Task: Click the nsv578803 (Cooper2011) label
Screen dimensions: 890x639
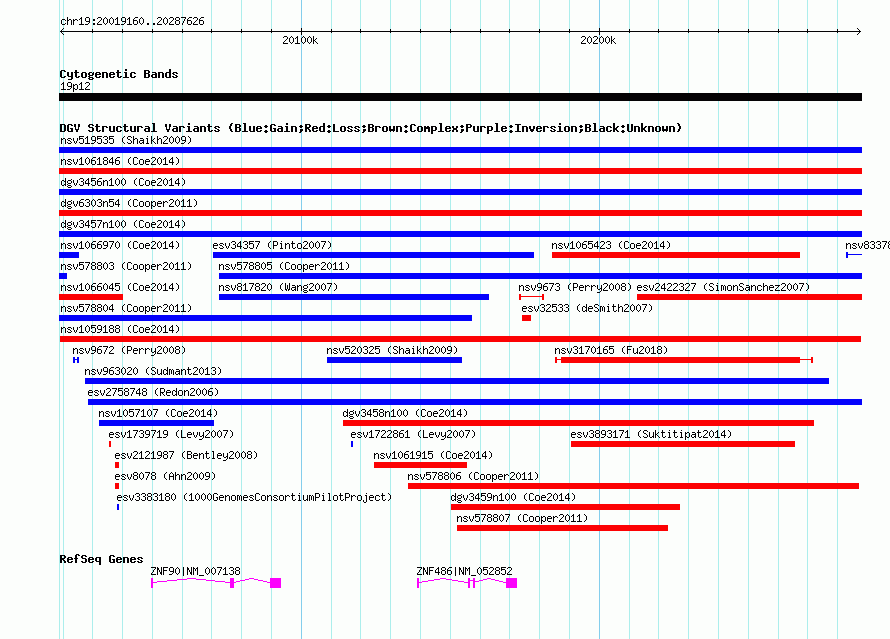Action: [126, 266]
